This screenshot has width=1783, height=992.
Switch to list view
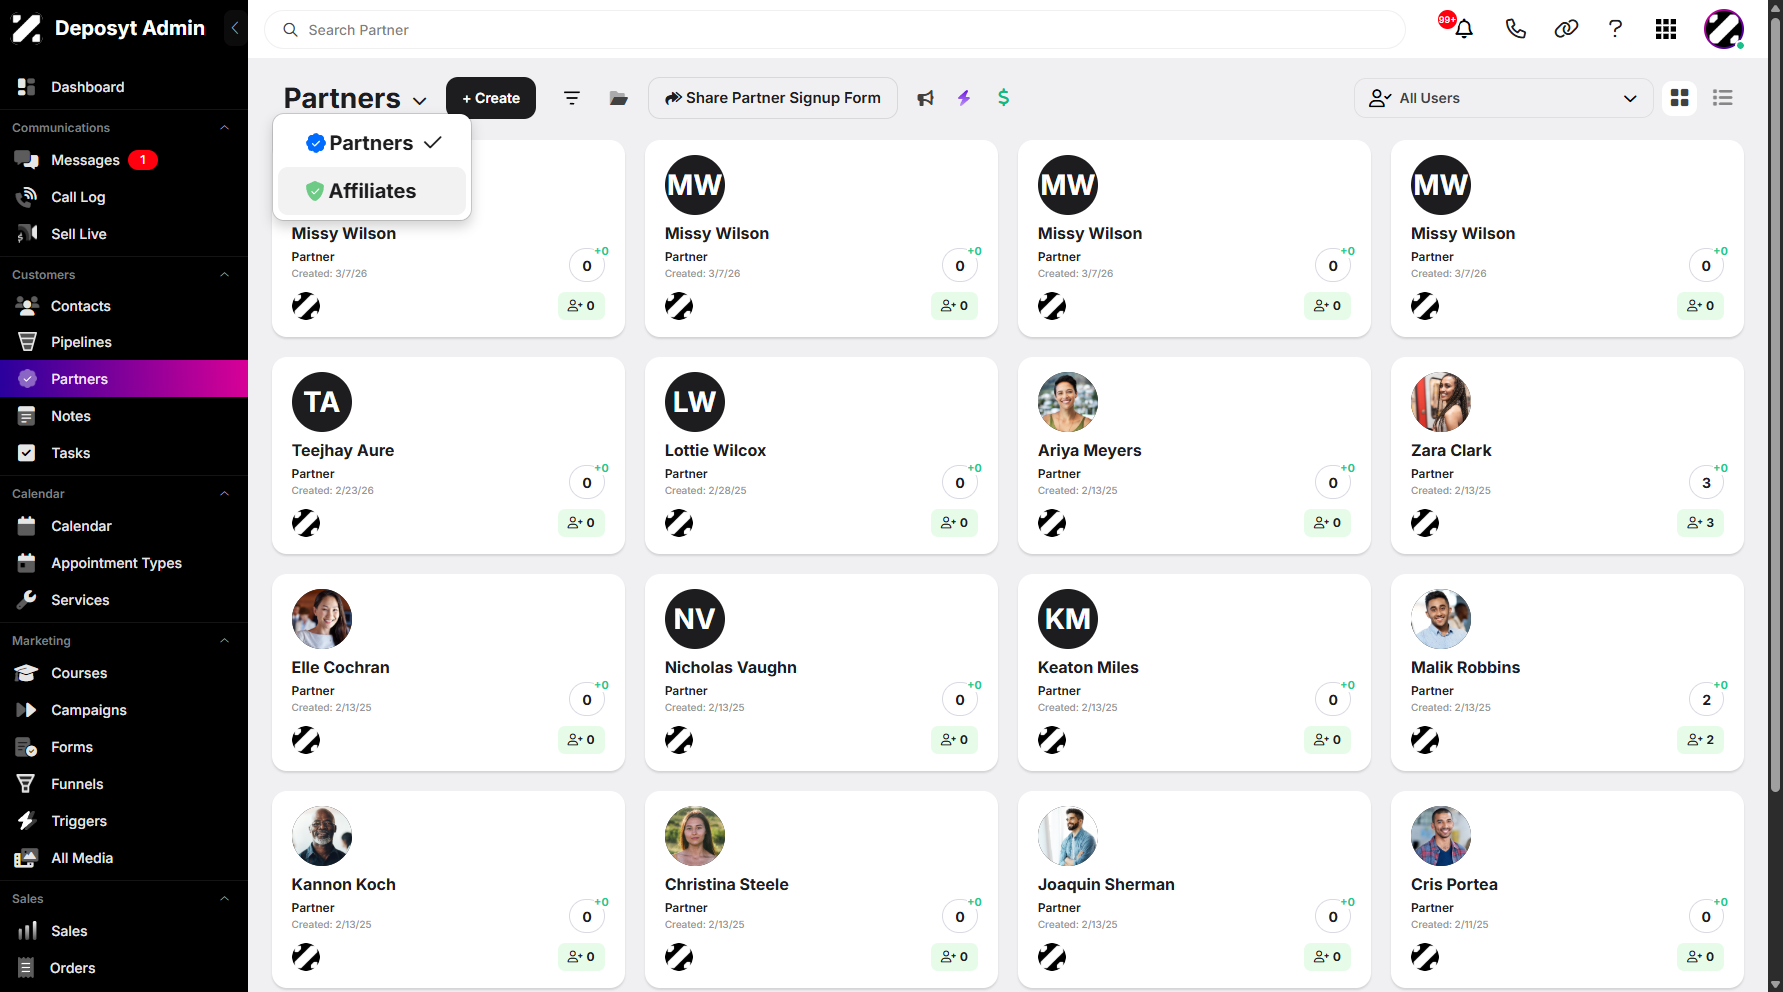(1723, 98)
